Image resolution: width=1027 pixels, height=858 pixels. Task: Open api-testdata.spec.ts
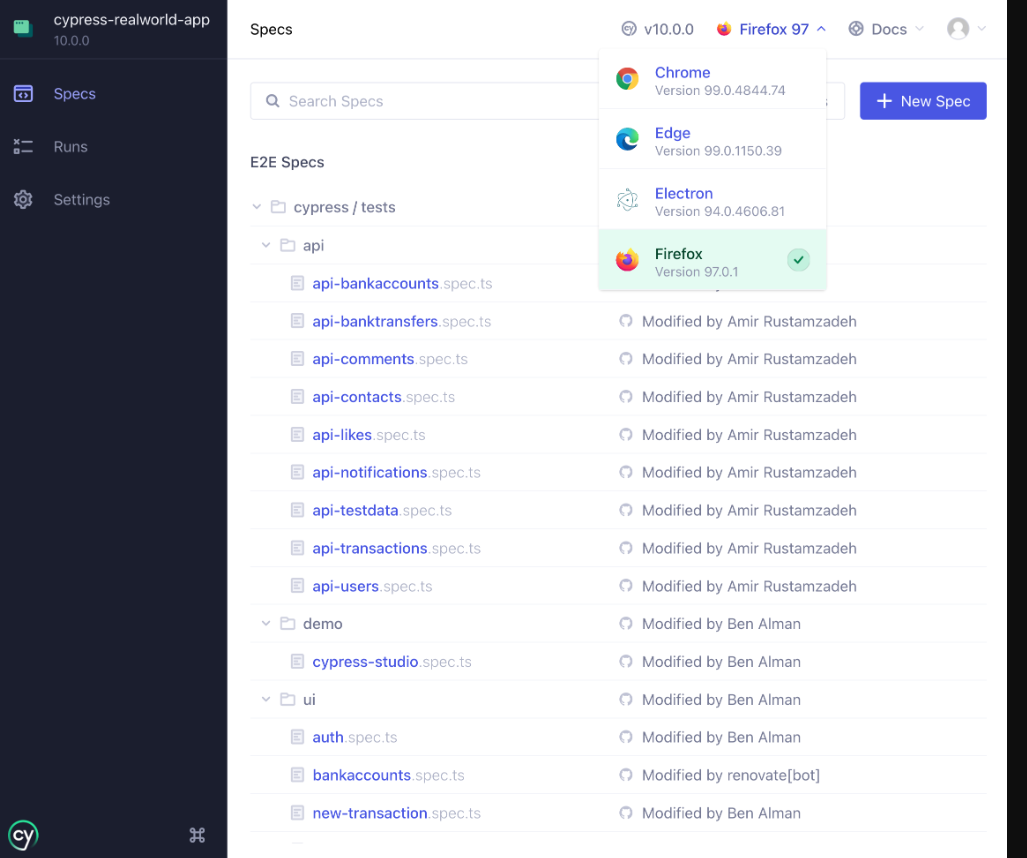click(382, 510)
